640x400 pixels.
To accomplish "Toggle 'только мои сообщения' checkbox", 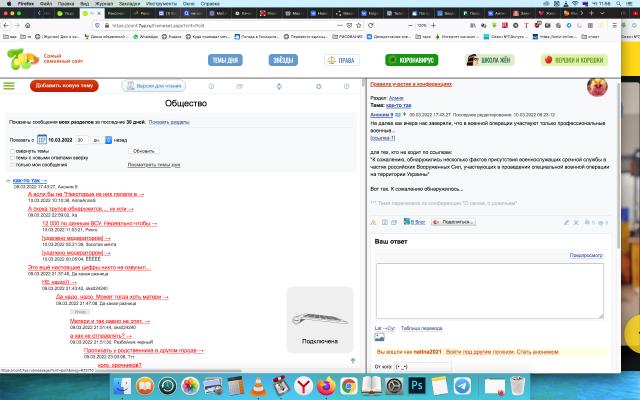I will pyautogui.click(x=11, y=164).
